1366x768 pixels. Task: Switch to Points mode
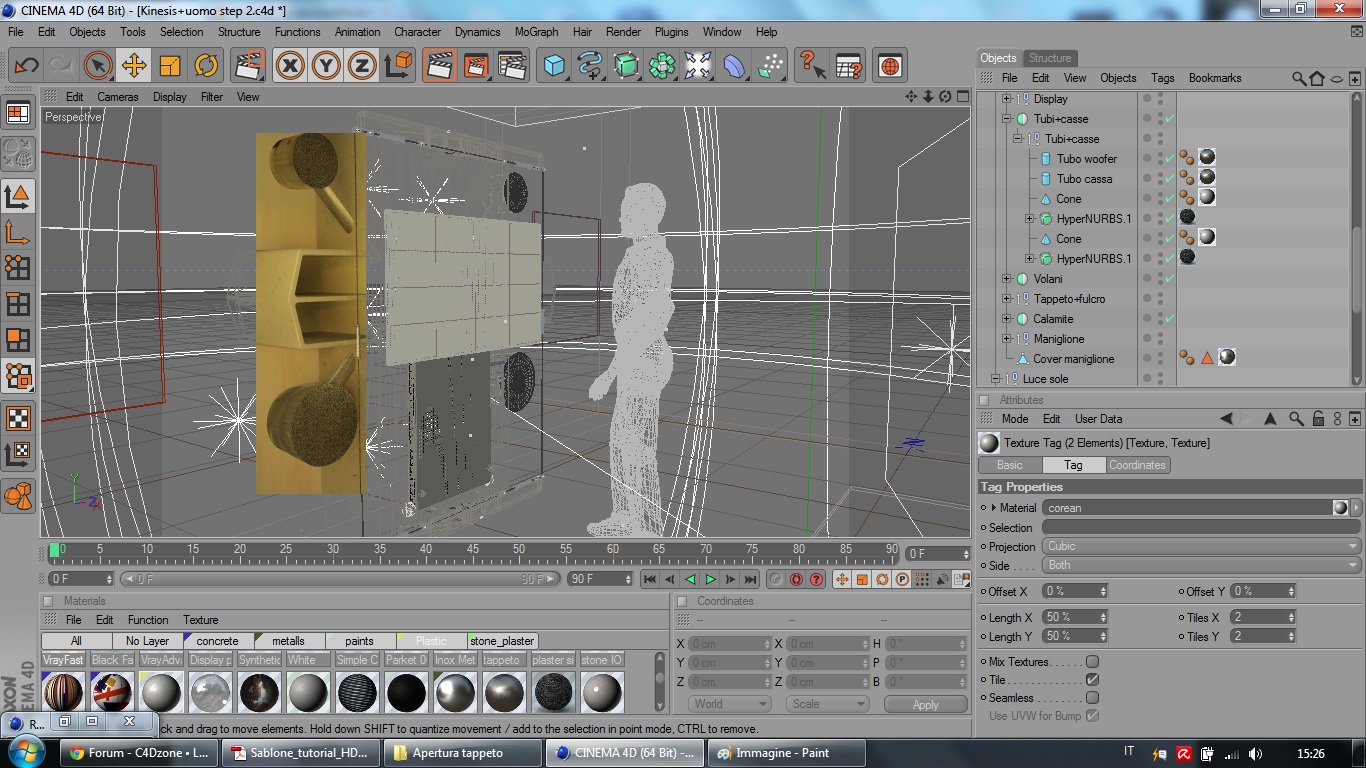coord(18,268)
